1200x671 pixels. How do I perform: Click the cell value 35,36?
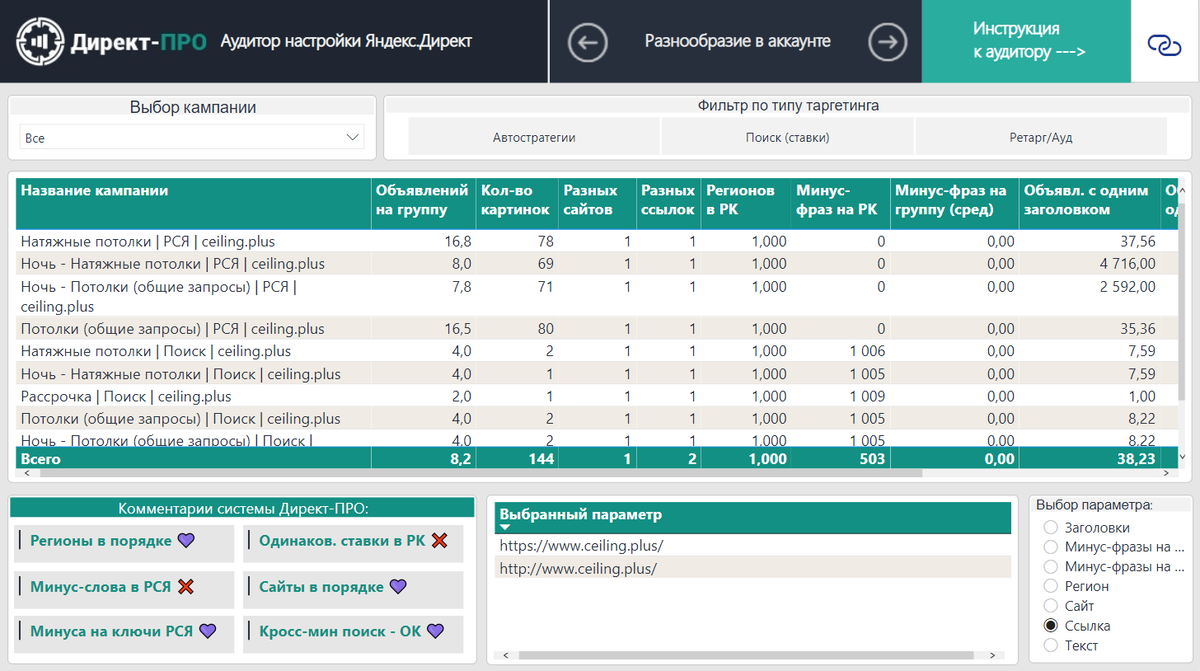point(1138,329)
